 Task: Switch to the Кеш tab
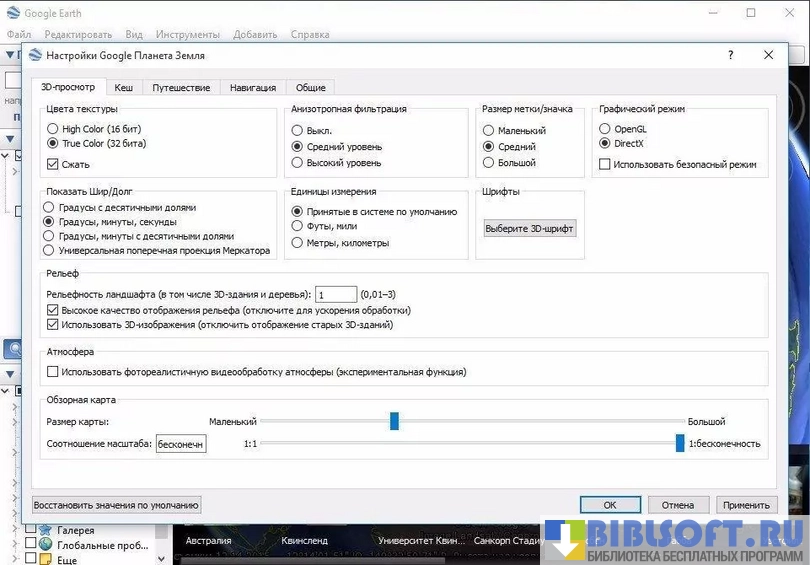(x=123, y=88)
